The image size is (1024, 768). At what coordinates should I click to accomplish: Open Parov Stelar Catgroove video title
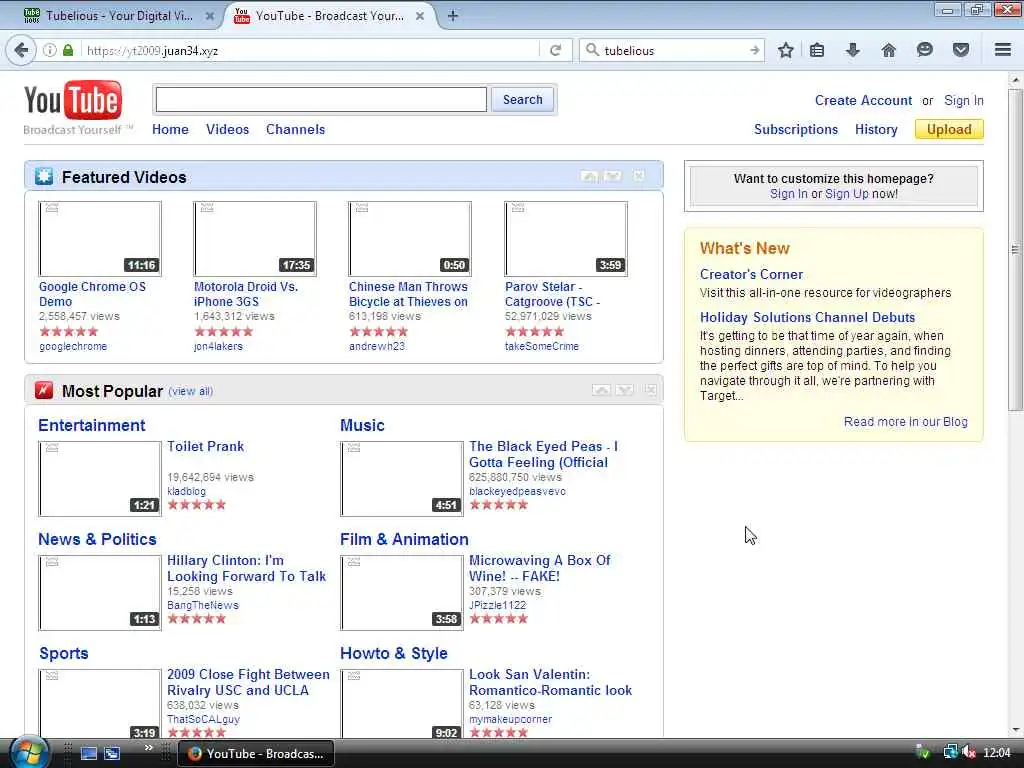click(552, 294)
